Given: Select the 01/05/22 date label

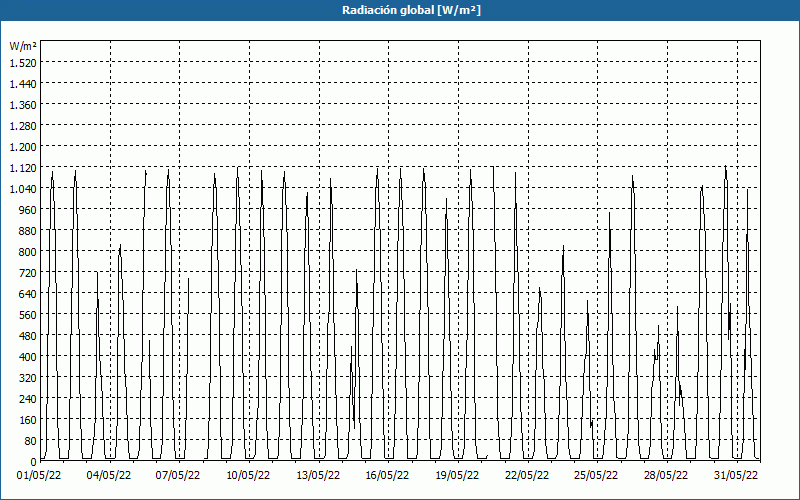Looking at the screenshot, I should click(x=40, y=475).
